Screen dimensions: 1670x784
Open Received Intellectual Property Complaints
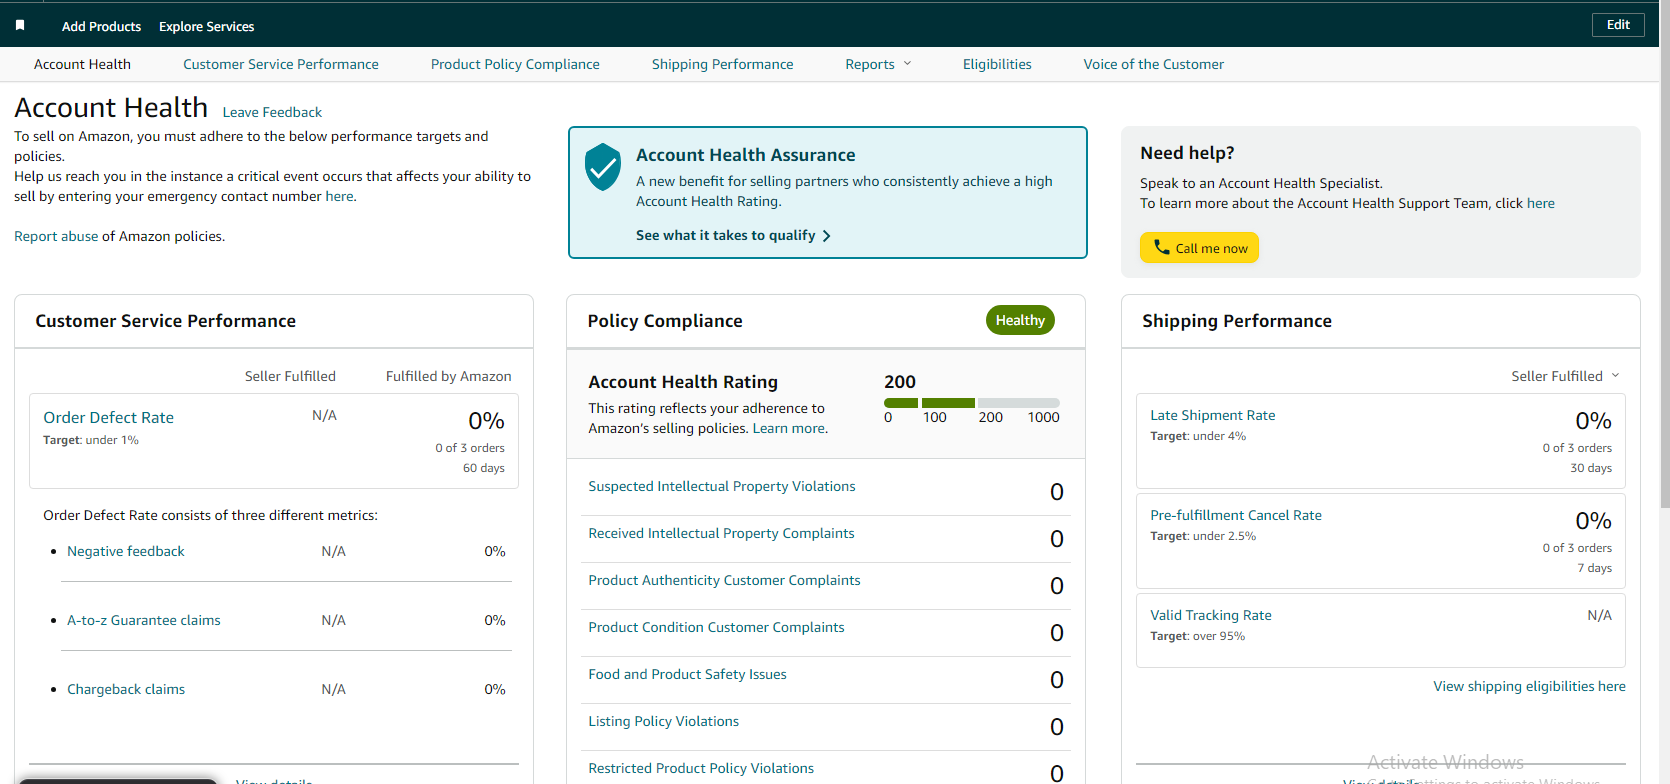pyautogui.click(x=721, y=533)
